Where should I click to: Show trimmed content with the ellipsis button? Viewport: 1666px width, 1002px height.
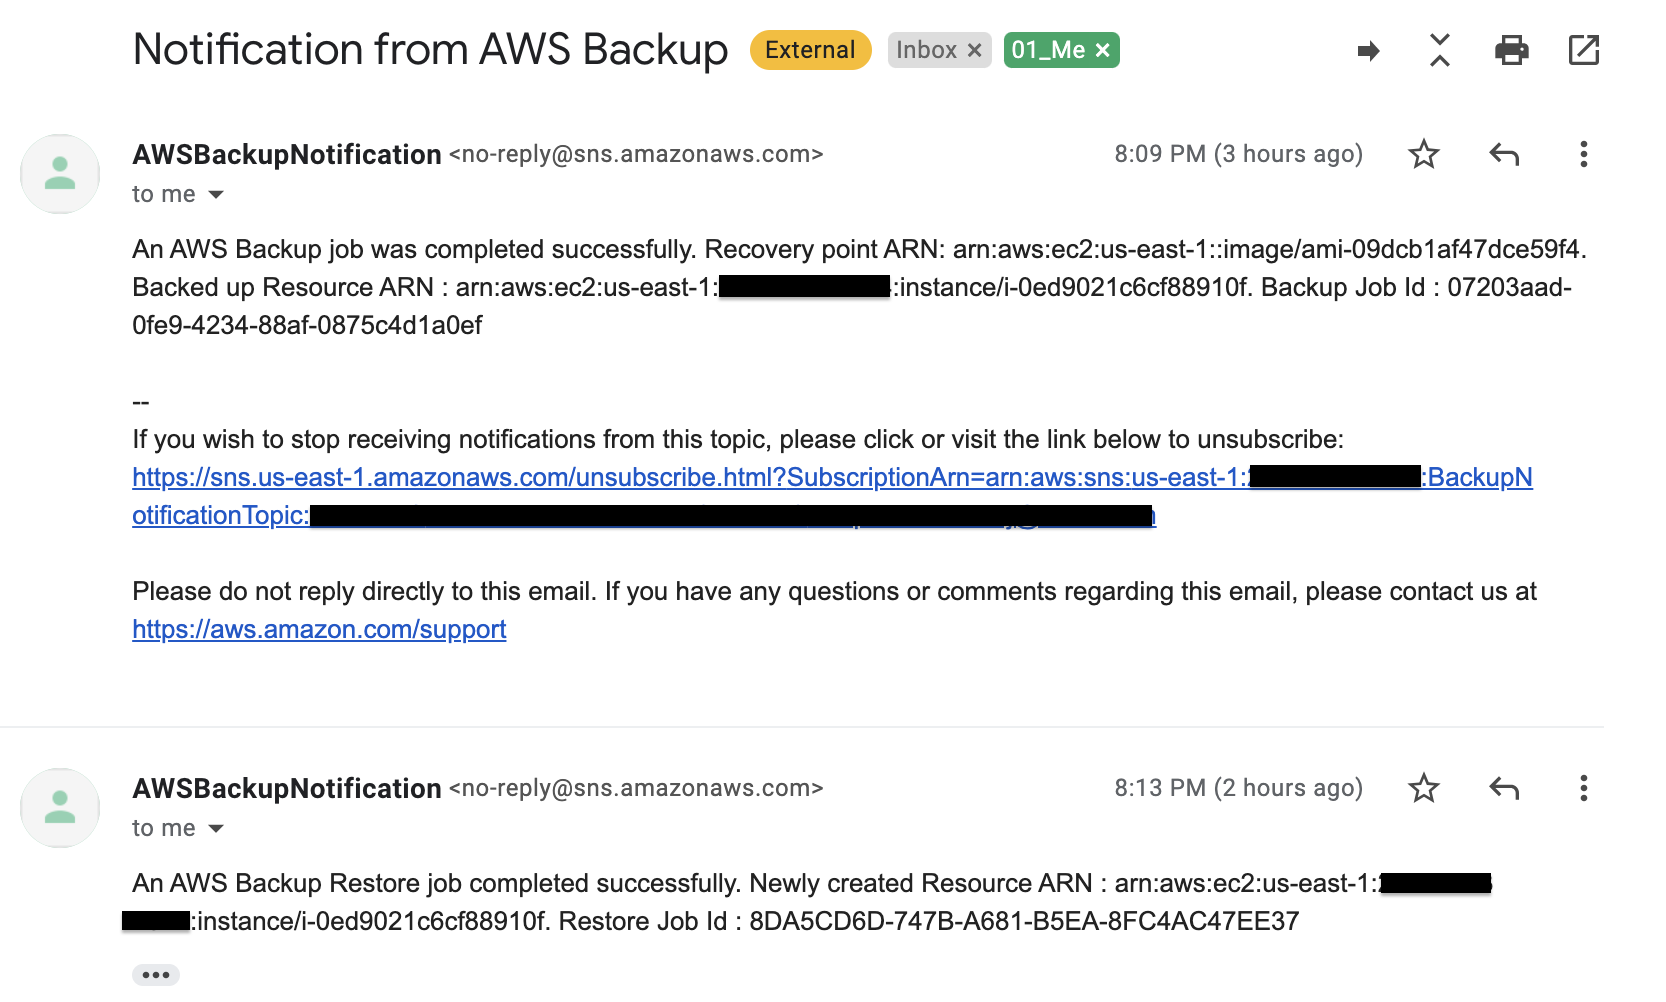[x=156, y=973]
